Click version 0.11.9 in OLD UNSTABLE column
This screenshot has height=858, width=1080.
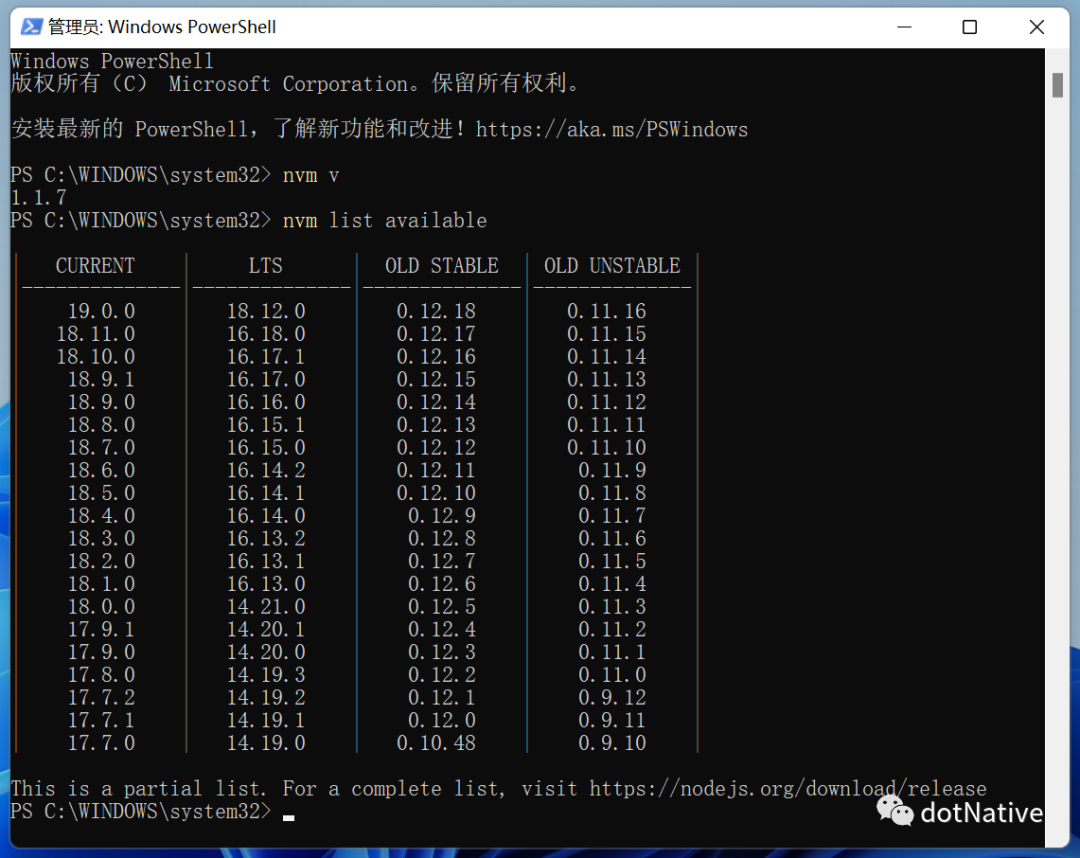coord(612,470)
